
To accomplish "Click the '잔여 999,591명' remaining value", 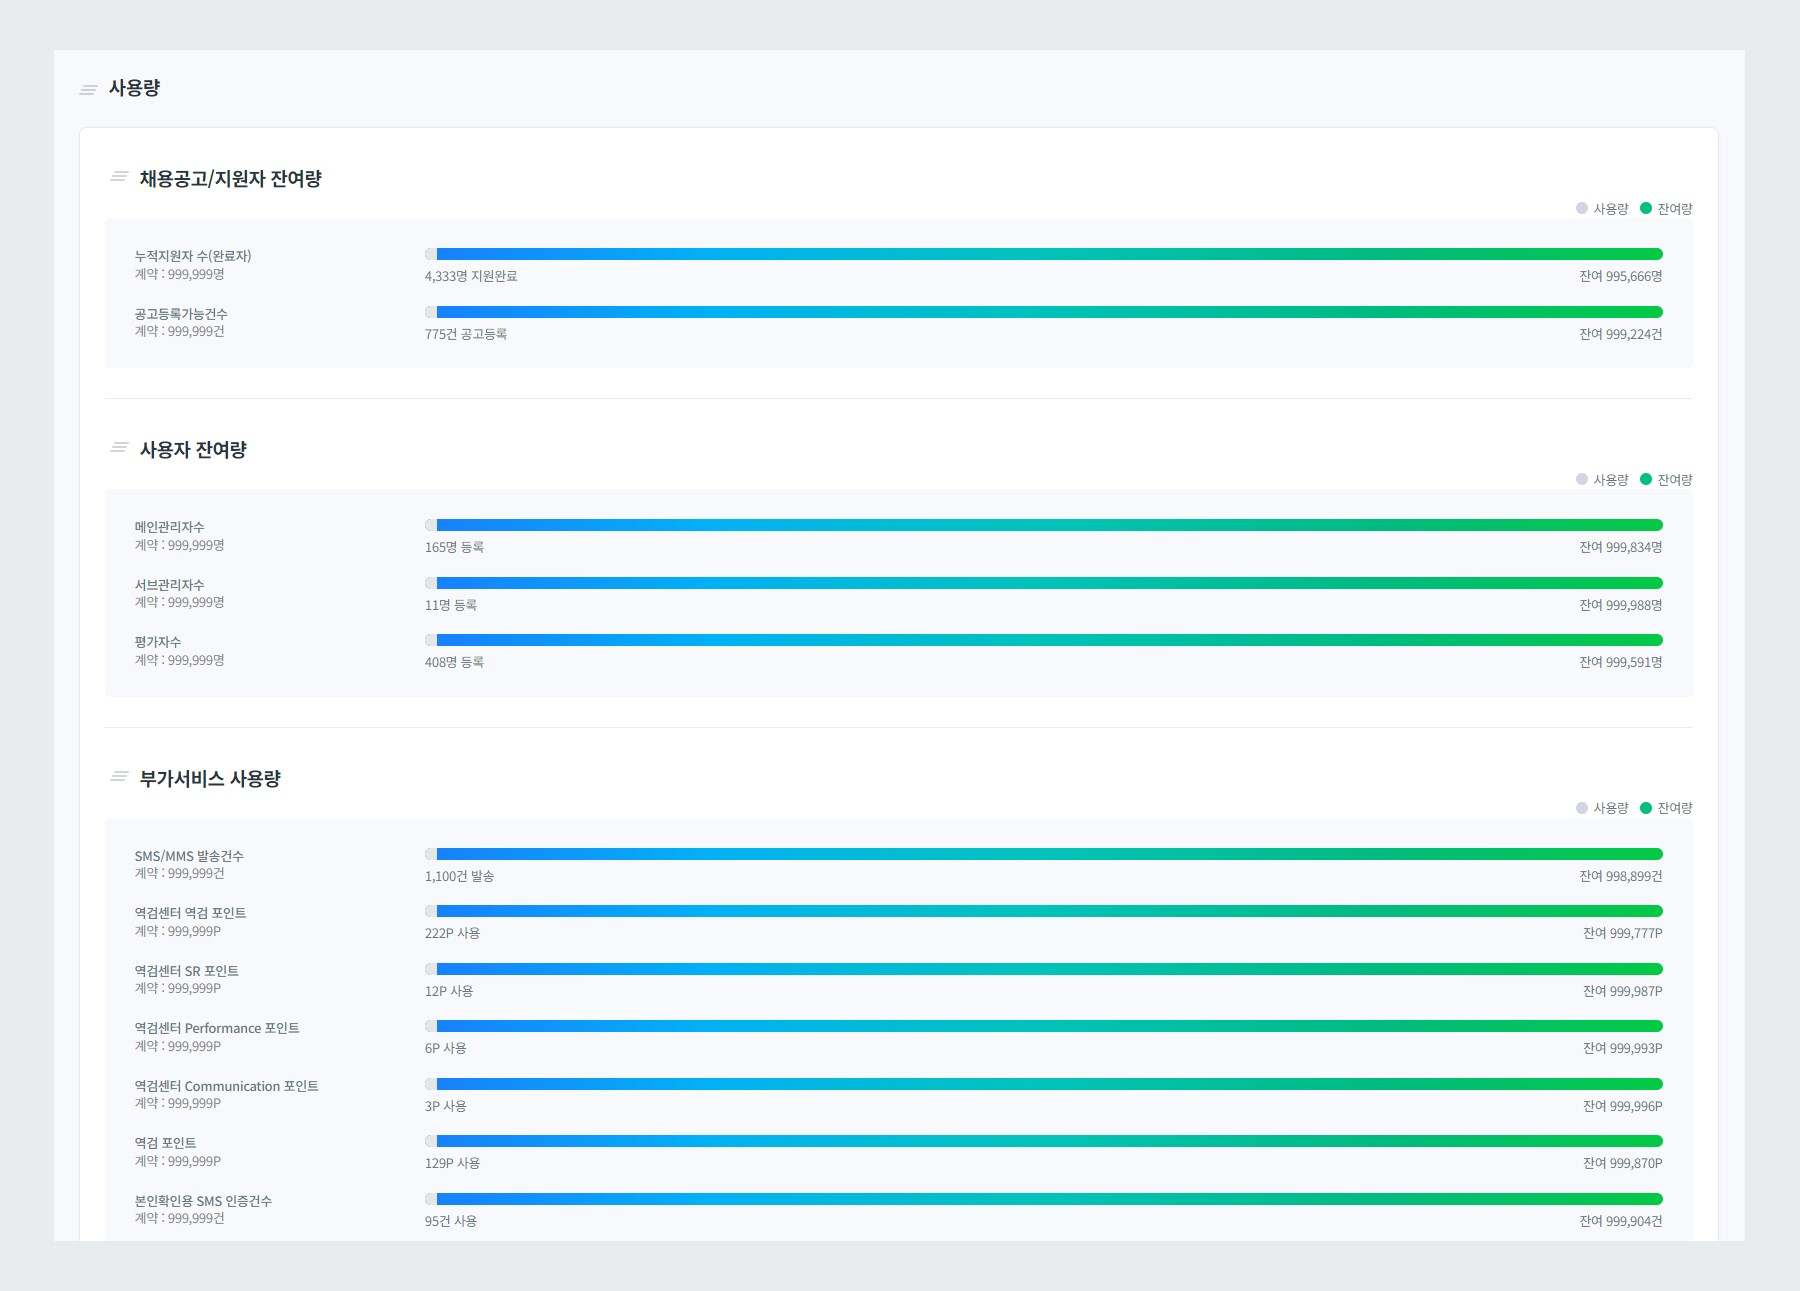I will pyautogui.click(x=1621, y=662).
